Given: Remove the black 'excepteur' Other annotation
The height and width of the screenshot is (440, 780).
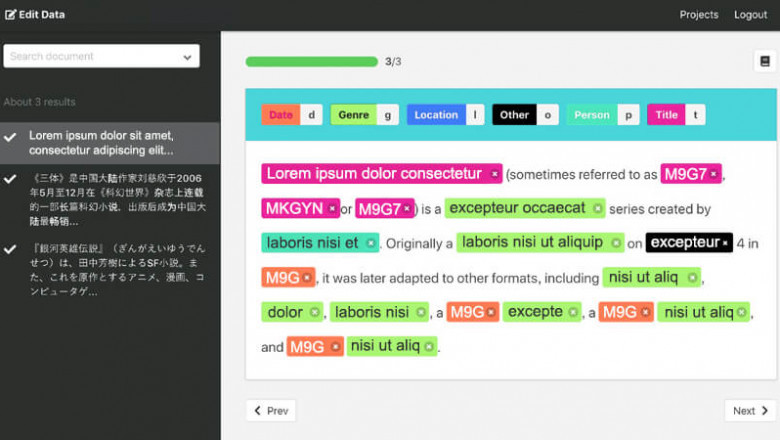Looking at the screenshot, I should [725, 243].
